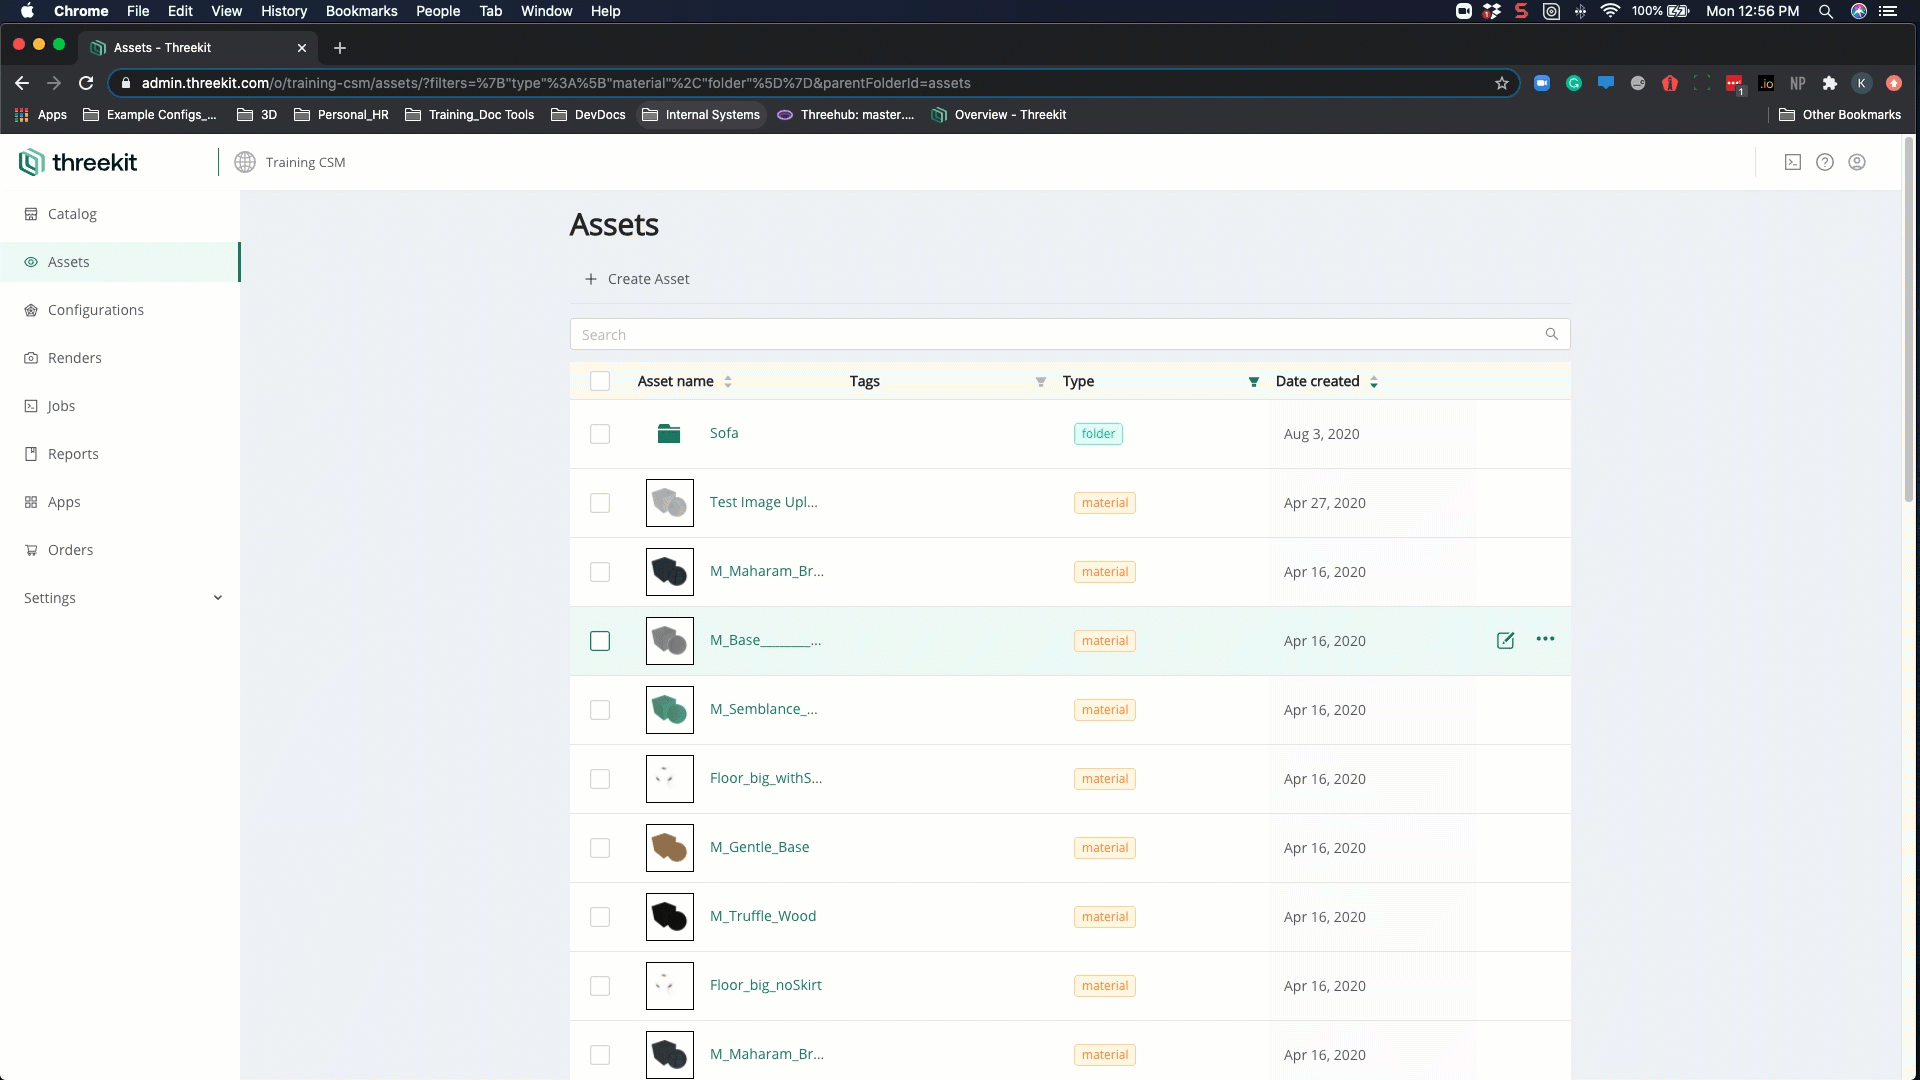This screenshot has width=1920, height=1080.
Task: Bookmark the page with the star icon
Action: pyautogui.click(x=1501, y=83)
